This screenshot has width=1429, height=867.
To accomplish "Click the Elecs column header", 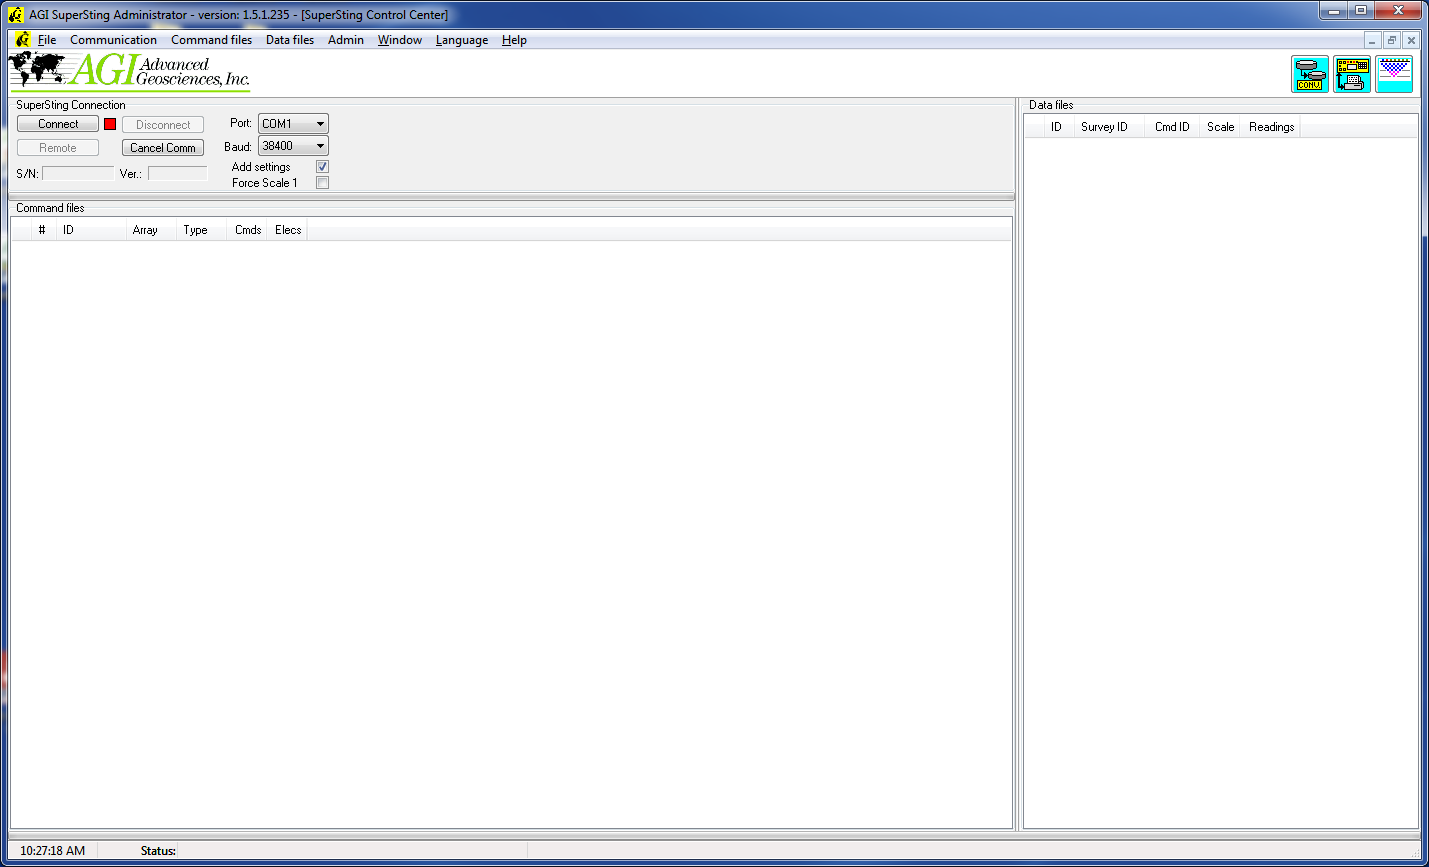I will click(x=288, y=230).
